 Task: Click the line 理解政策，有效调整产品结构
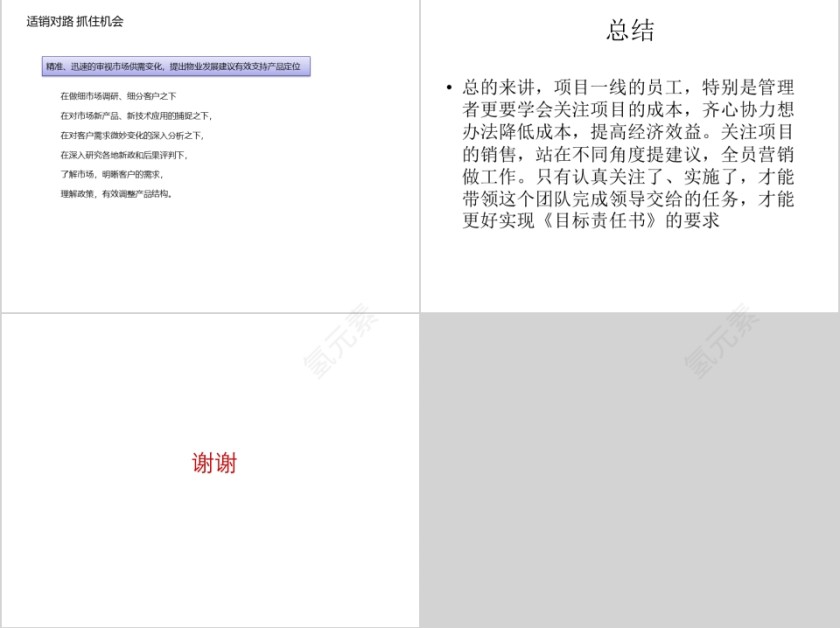click(113, 196)
